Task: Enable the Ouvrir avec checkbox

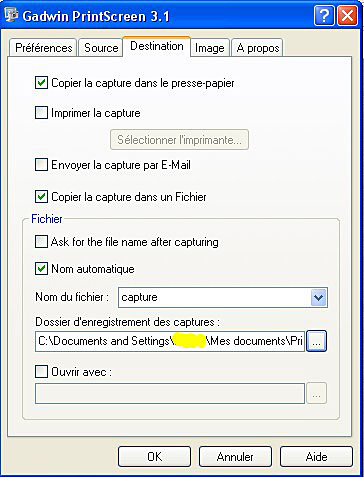Action: 41,371
